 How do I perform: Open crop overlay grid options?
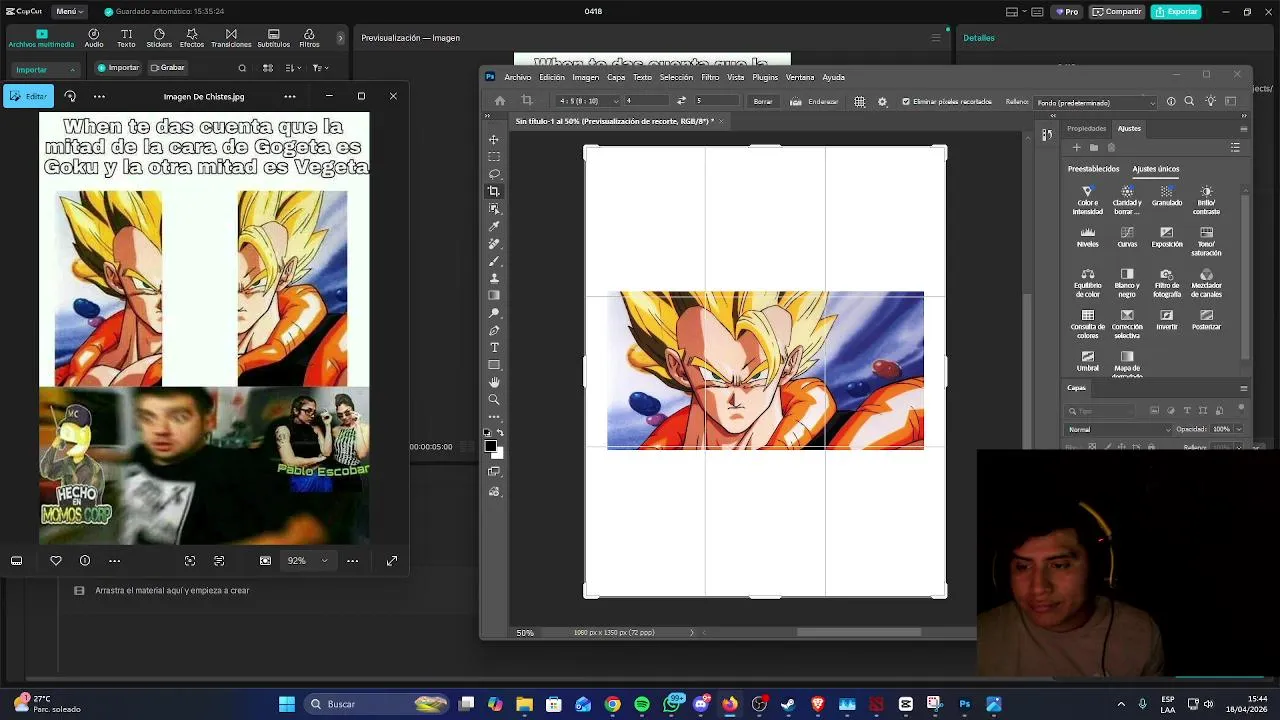point(859,101)
